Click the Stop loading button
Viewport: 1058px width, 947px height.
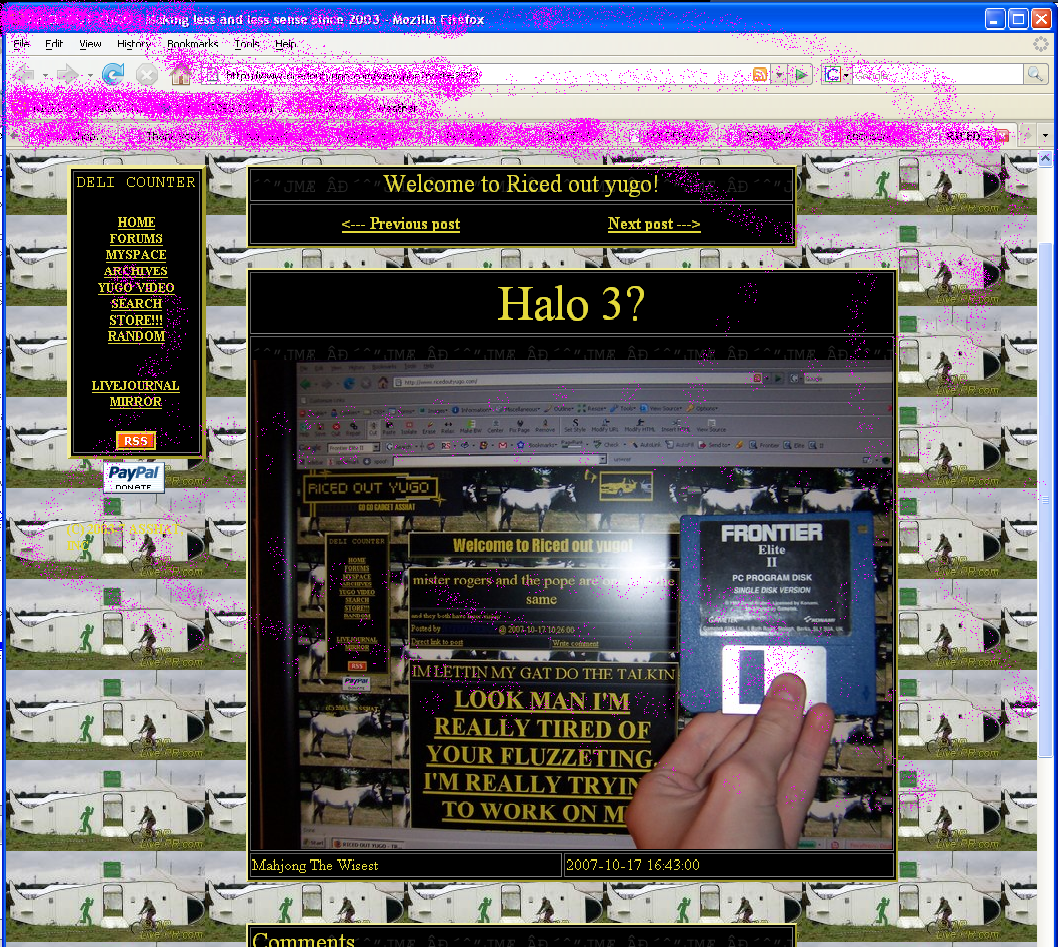click(x=146, y=74)
